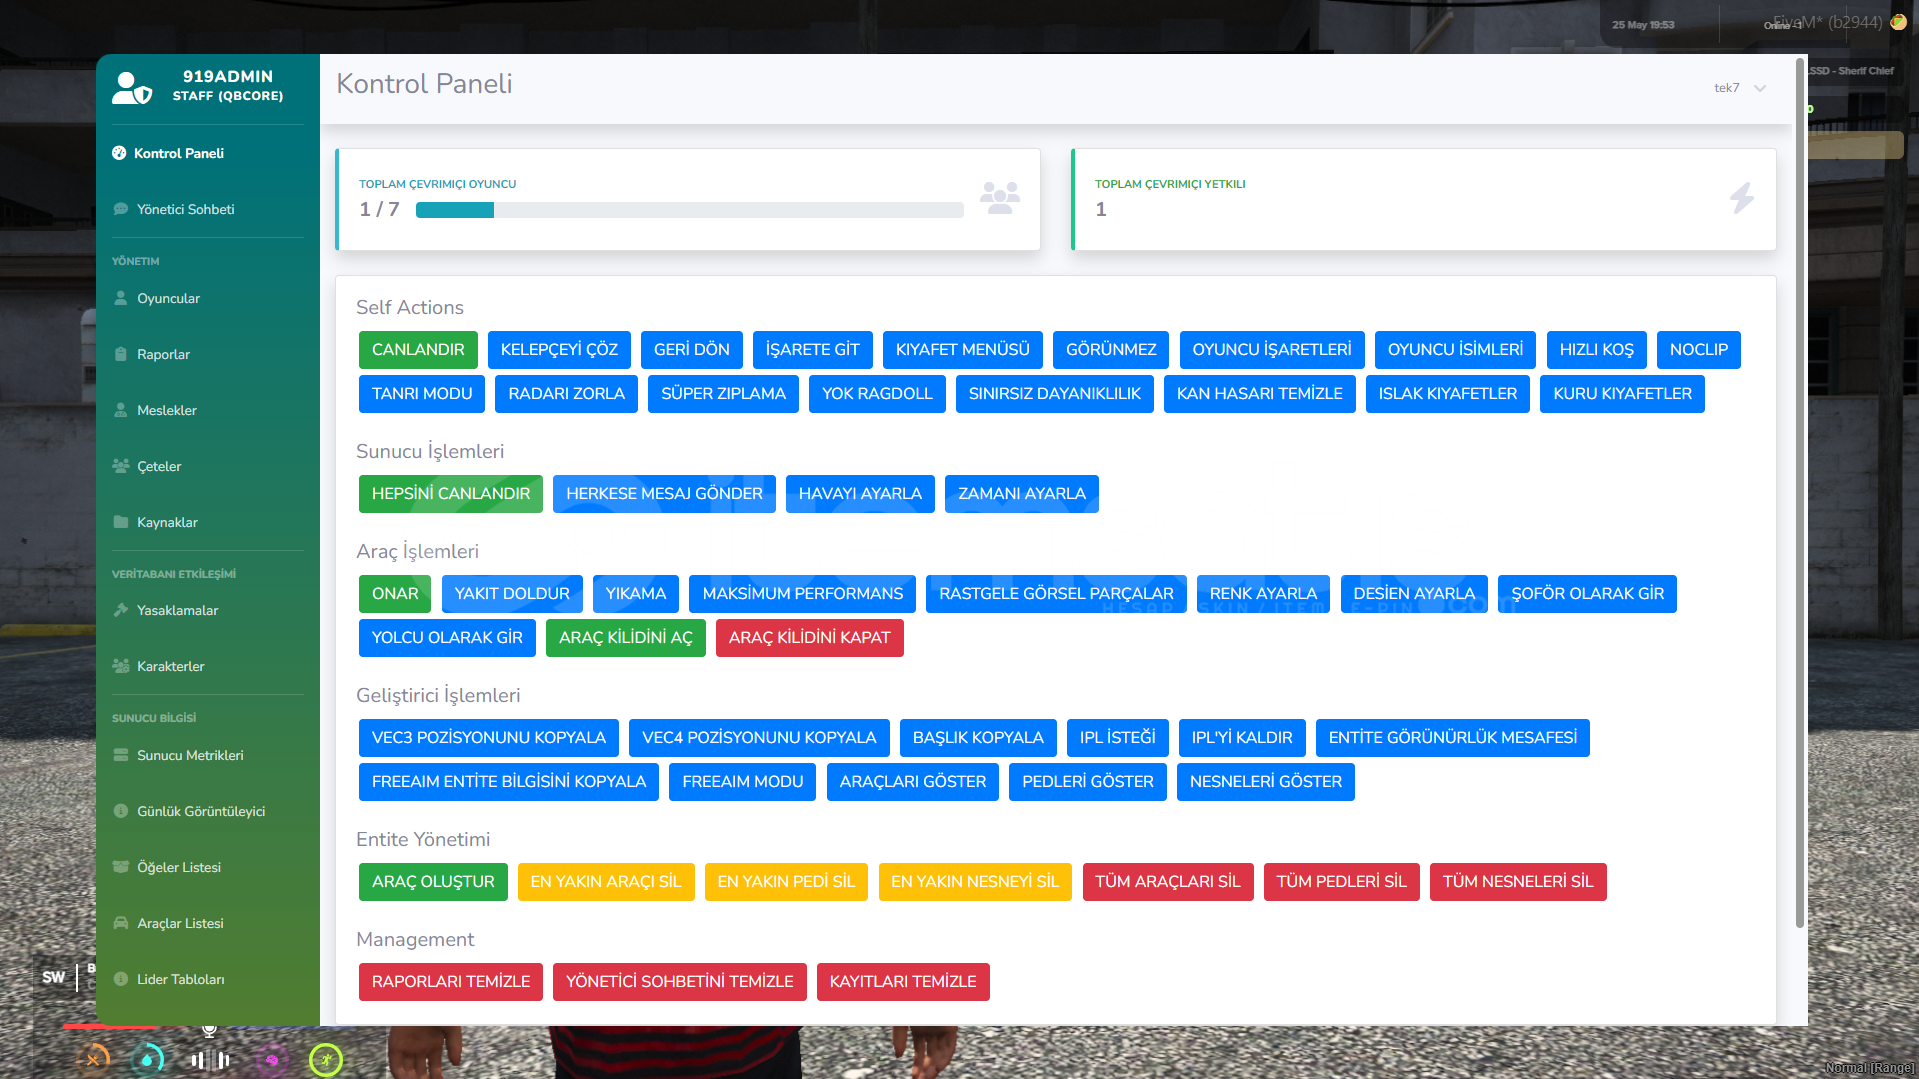The width and height of the screenshot is (1919, 1079).
Task: Click the Sunucu Metrikleri server icon
Action: [121, 755]
